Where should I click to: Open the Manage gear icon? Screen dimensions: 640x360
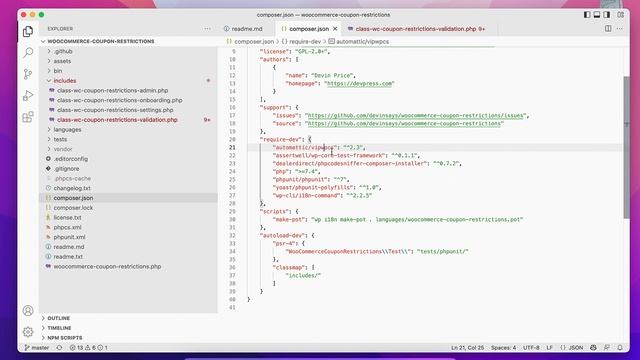click(x=28, y=332)
